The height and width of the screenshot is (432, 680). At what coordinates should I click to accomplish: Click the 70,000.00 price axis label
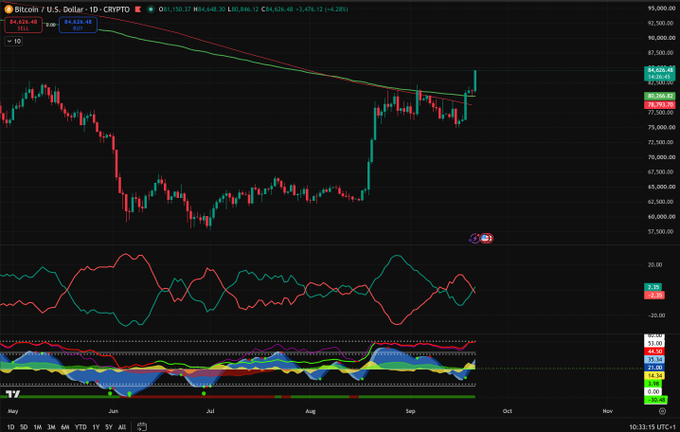tap(661, 157)
